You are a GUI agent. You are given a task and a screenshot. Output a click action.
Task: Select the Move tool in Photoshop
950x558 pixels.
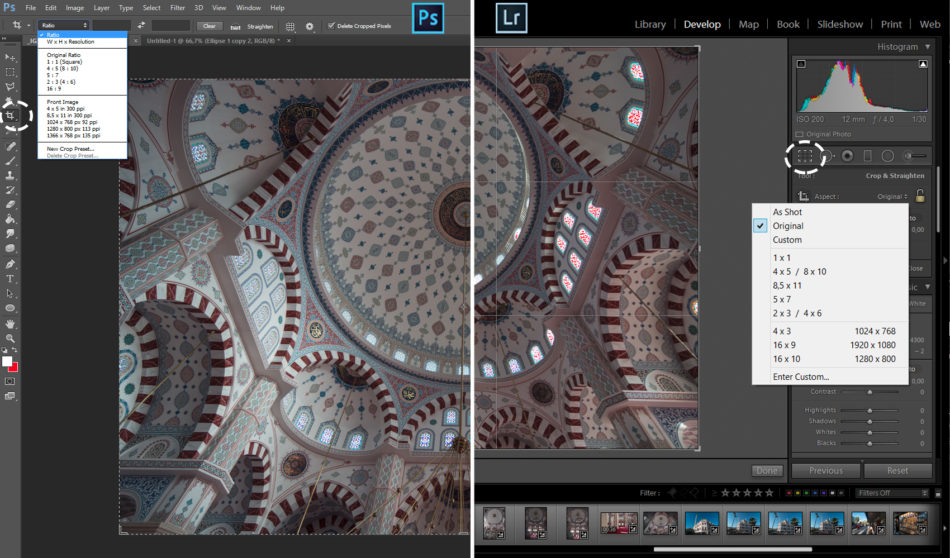[x=11, y=58]
